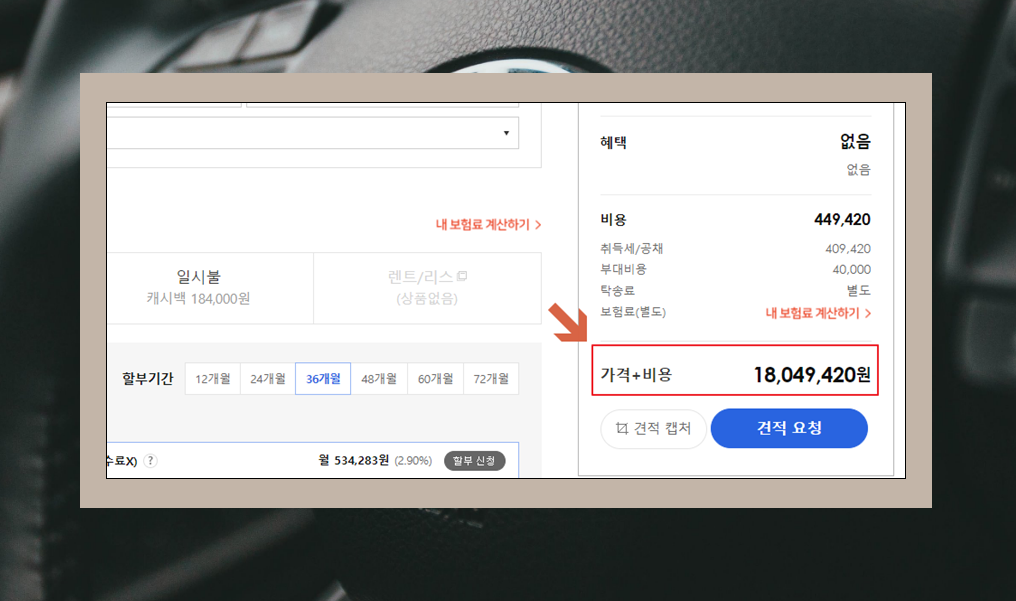
Task: Click the chevron after the 보험료(별도) row's link
Action: [x=868, y=313]
